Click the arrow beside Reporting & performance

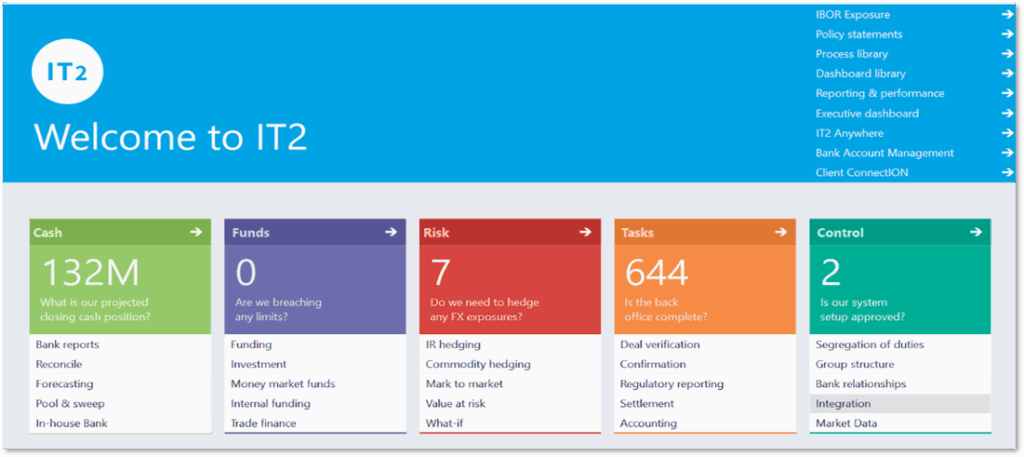pos(1006,93)
